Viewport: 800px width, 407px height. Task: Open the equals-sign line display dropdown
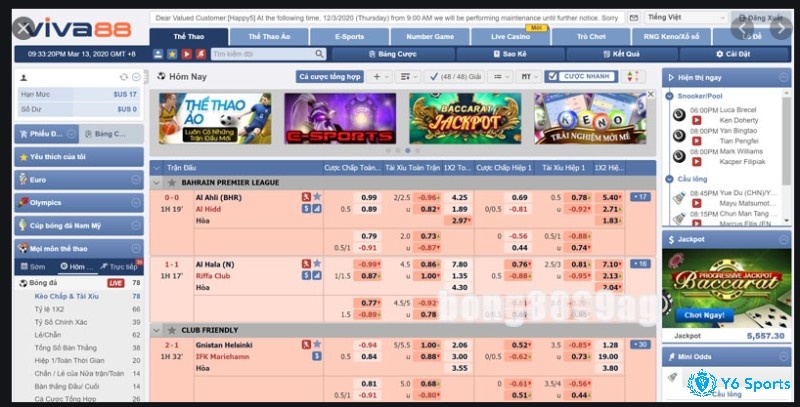500,77
